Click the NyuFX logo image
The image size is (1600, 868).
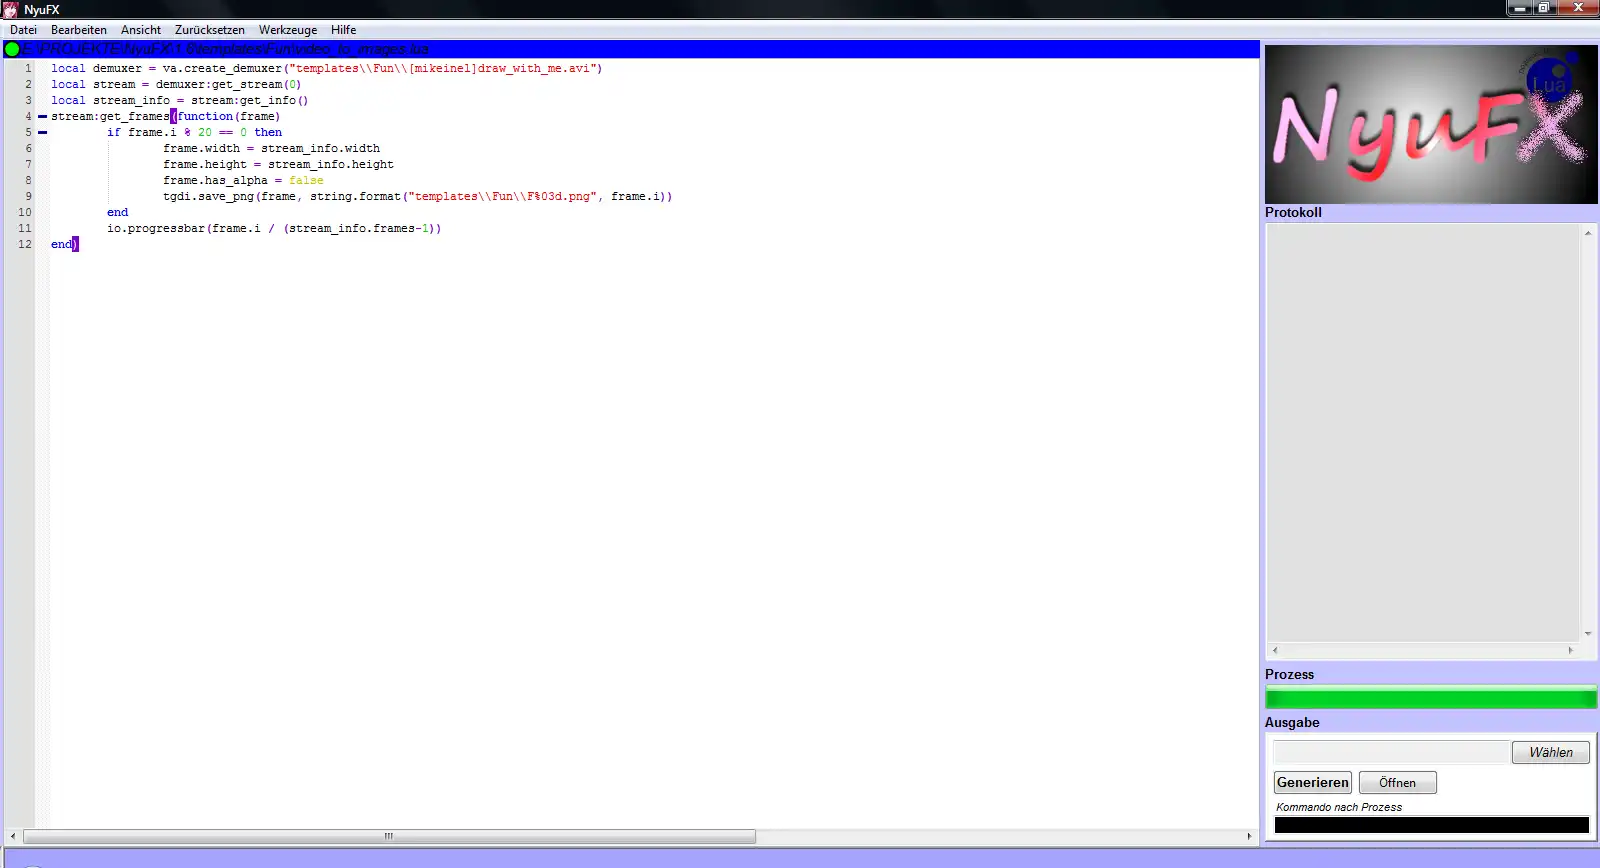1431,124
